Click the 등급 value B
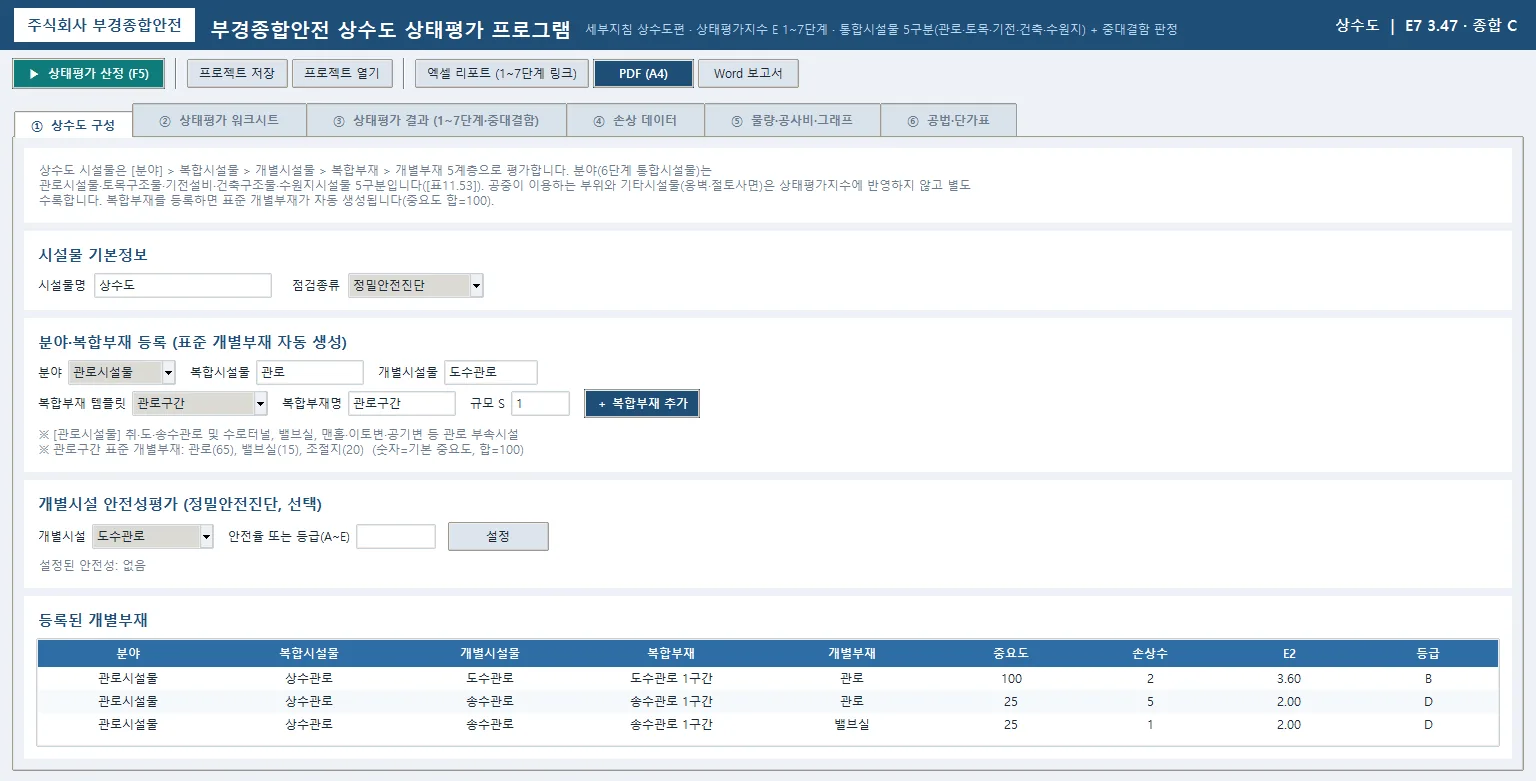The image size is (1536, 781). click(x=1428, y=678)
